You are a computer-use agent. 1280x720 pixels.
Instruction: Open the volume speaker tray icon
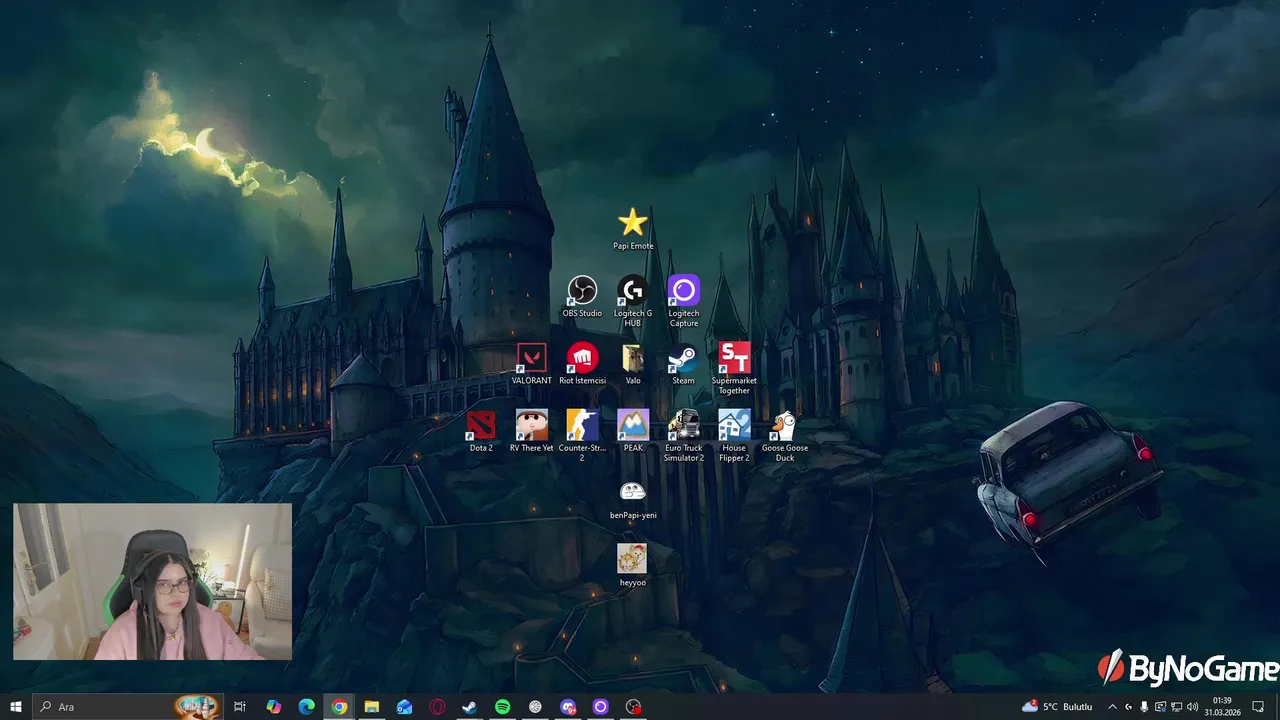coord(1192,707)
